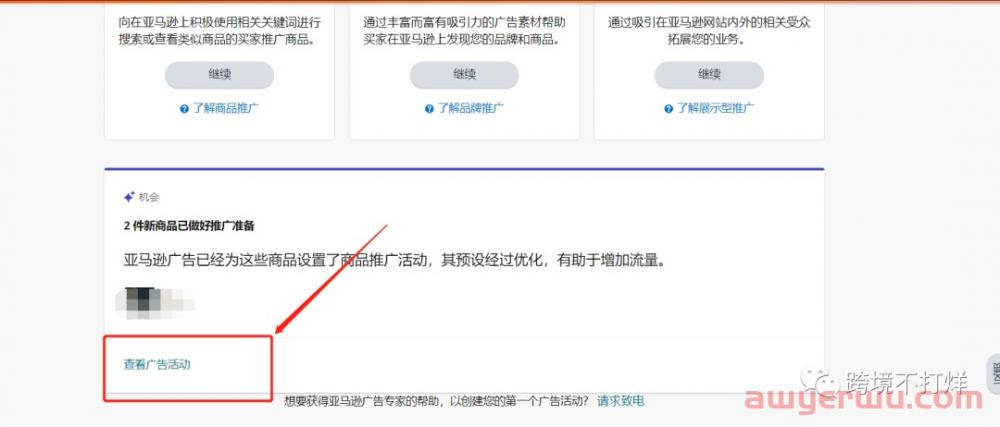Click the WeChat logo in the watermark
The height and width of the screenshot is (427, 1000).
820,380
